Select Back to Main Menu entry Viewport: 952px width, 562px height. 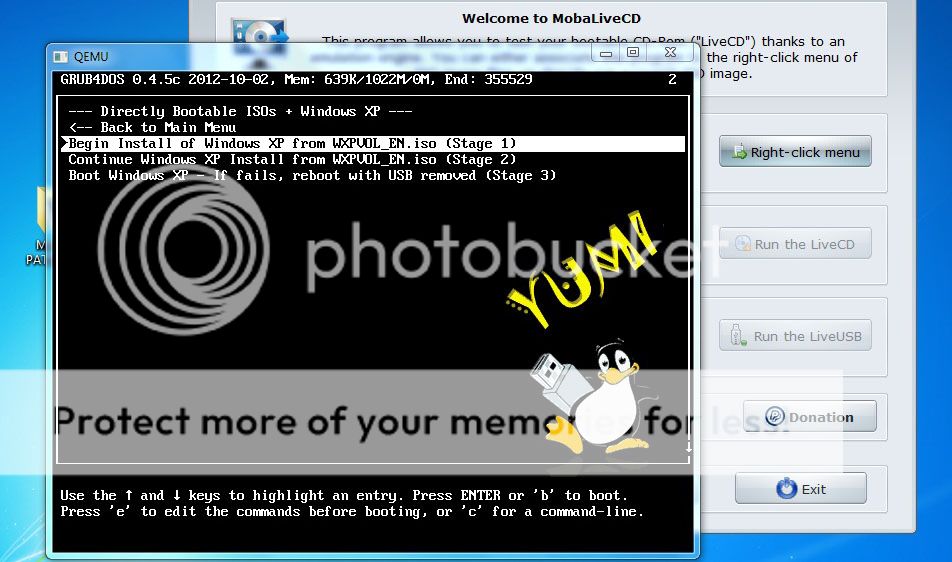[x=152, y=128]
